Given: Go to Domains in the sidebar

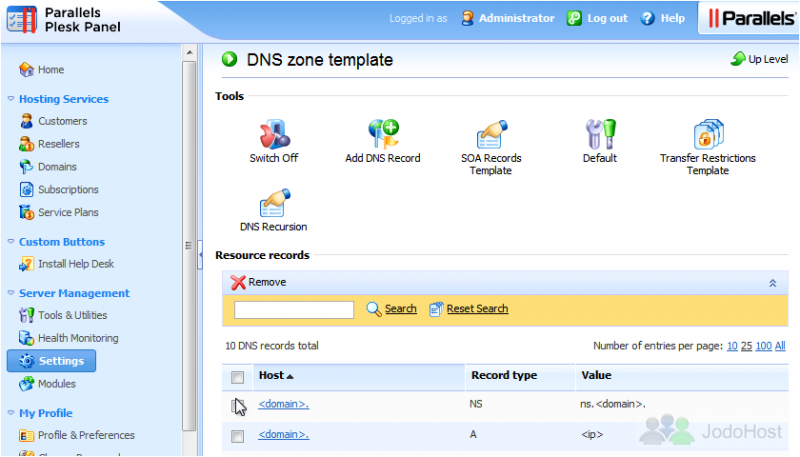Looking at the screenshot, I should 57,167.
